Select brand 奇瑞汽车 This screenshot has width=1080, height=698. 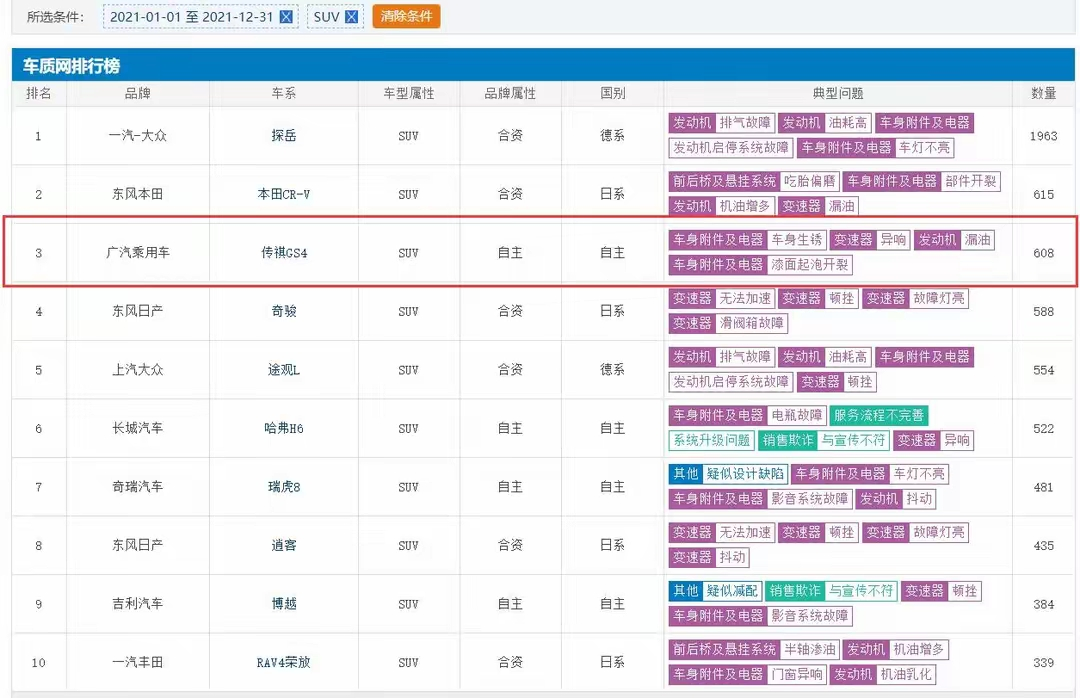138,487
